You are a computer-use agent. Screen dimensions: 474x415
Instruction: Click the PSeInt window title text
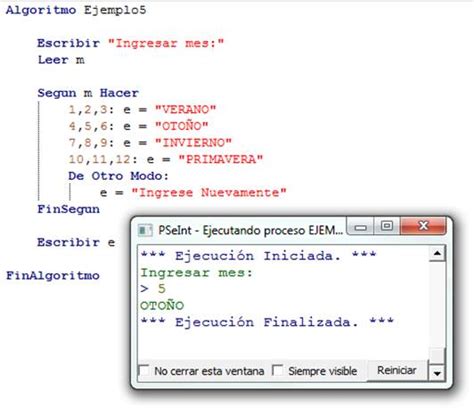(250, 230)
